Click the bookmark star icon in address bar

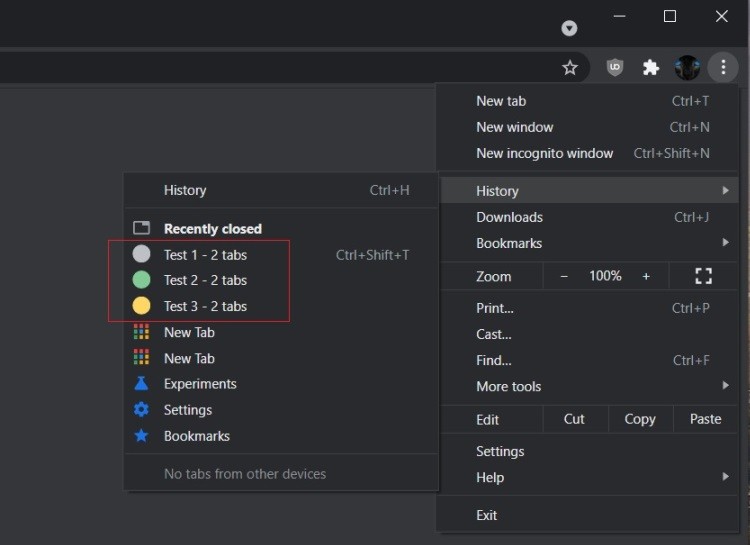pyautogui.click(x=570, y=68)
